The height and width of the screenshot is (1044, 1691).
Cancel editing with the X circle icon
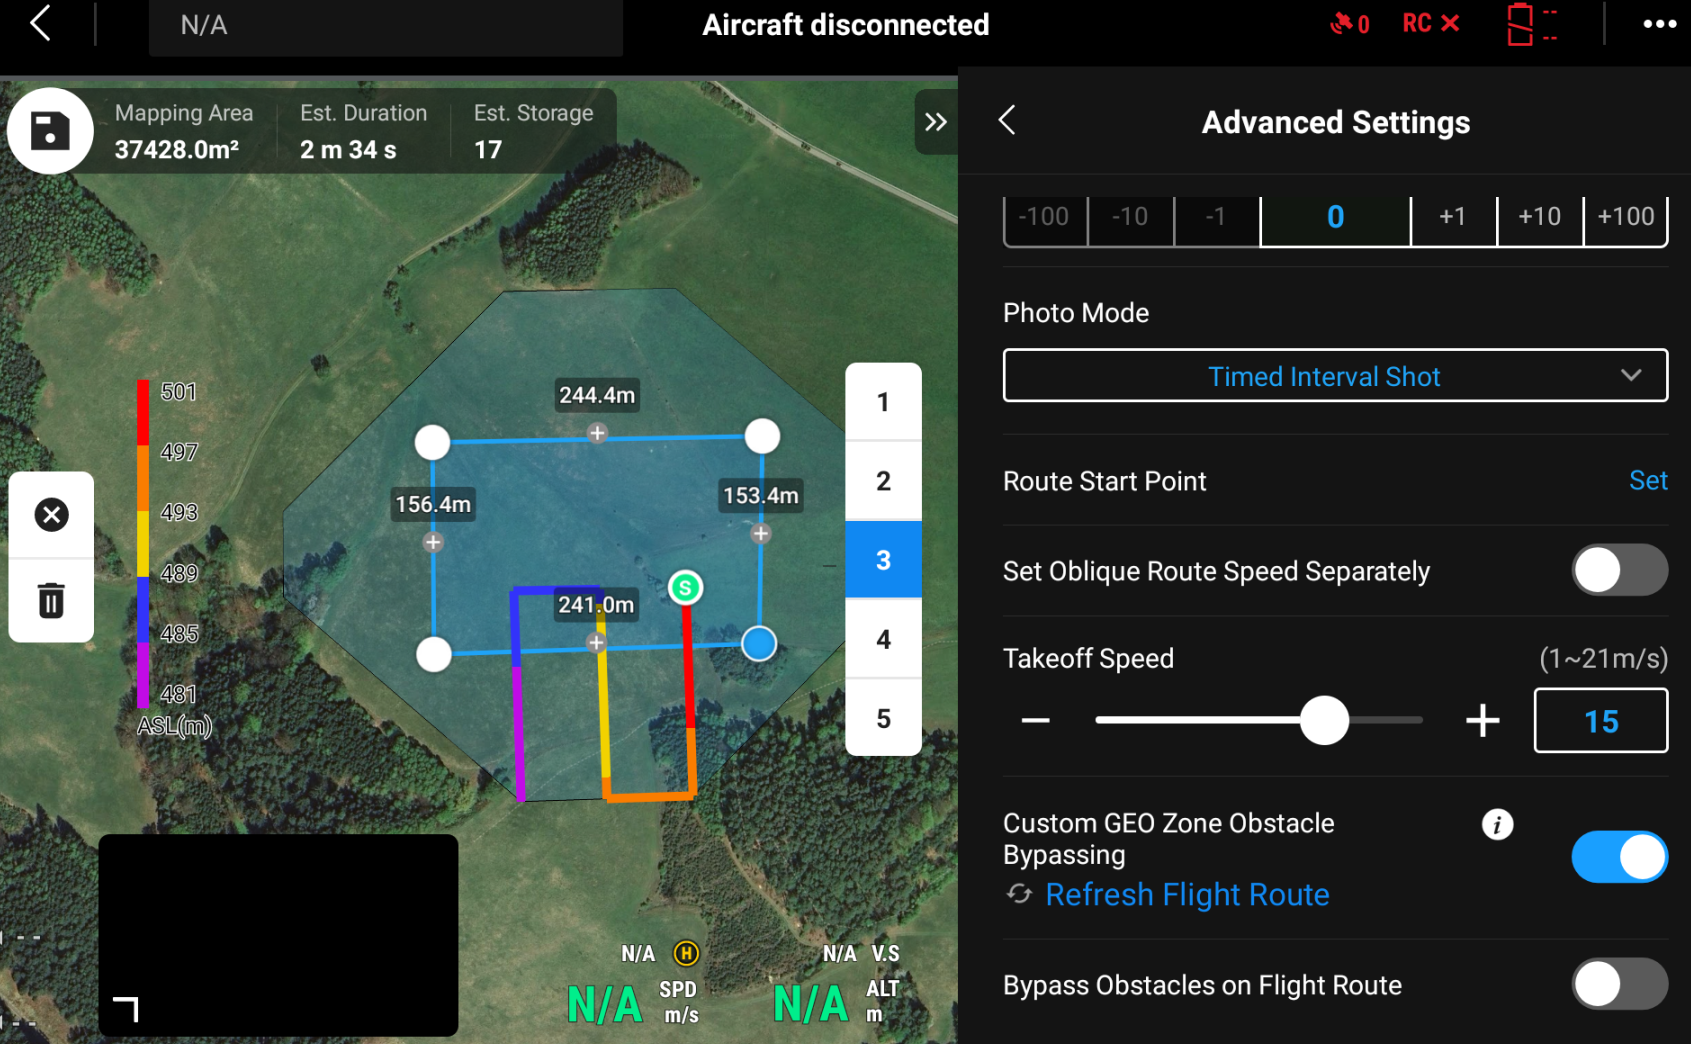[x=51, y=515]
